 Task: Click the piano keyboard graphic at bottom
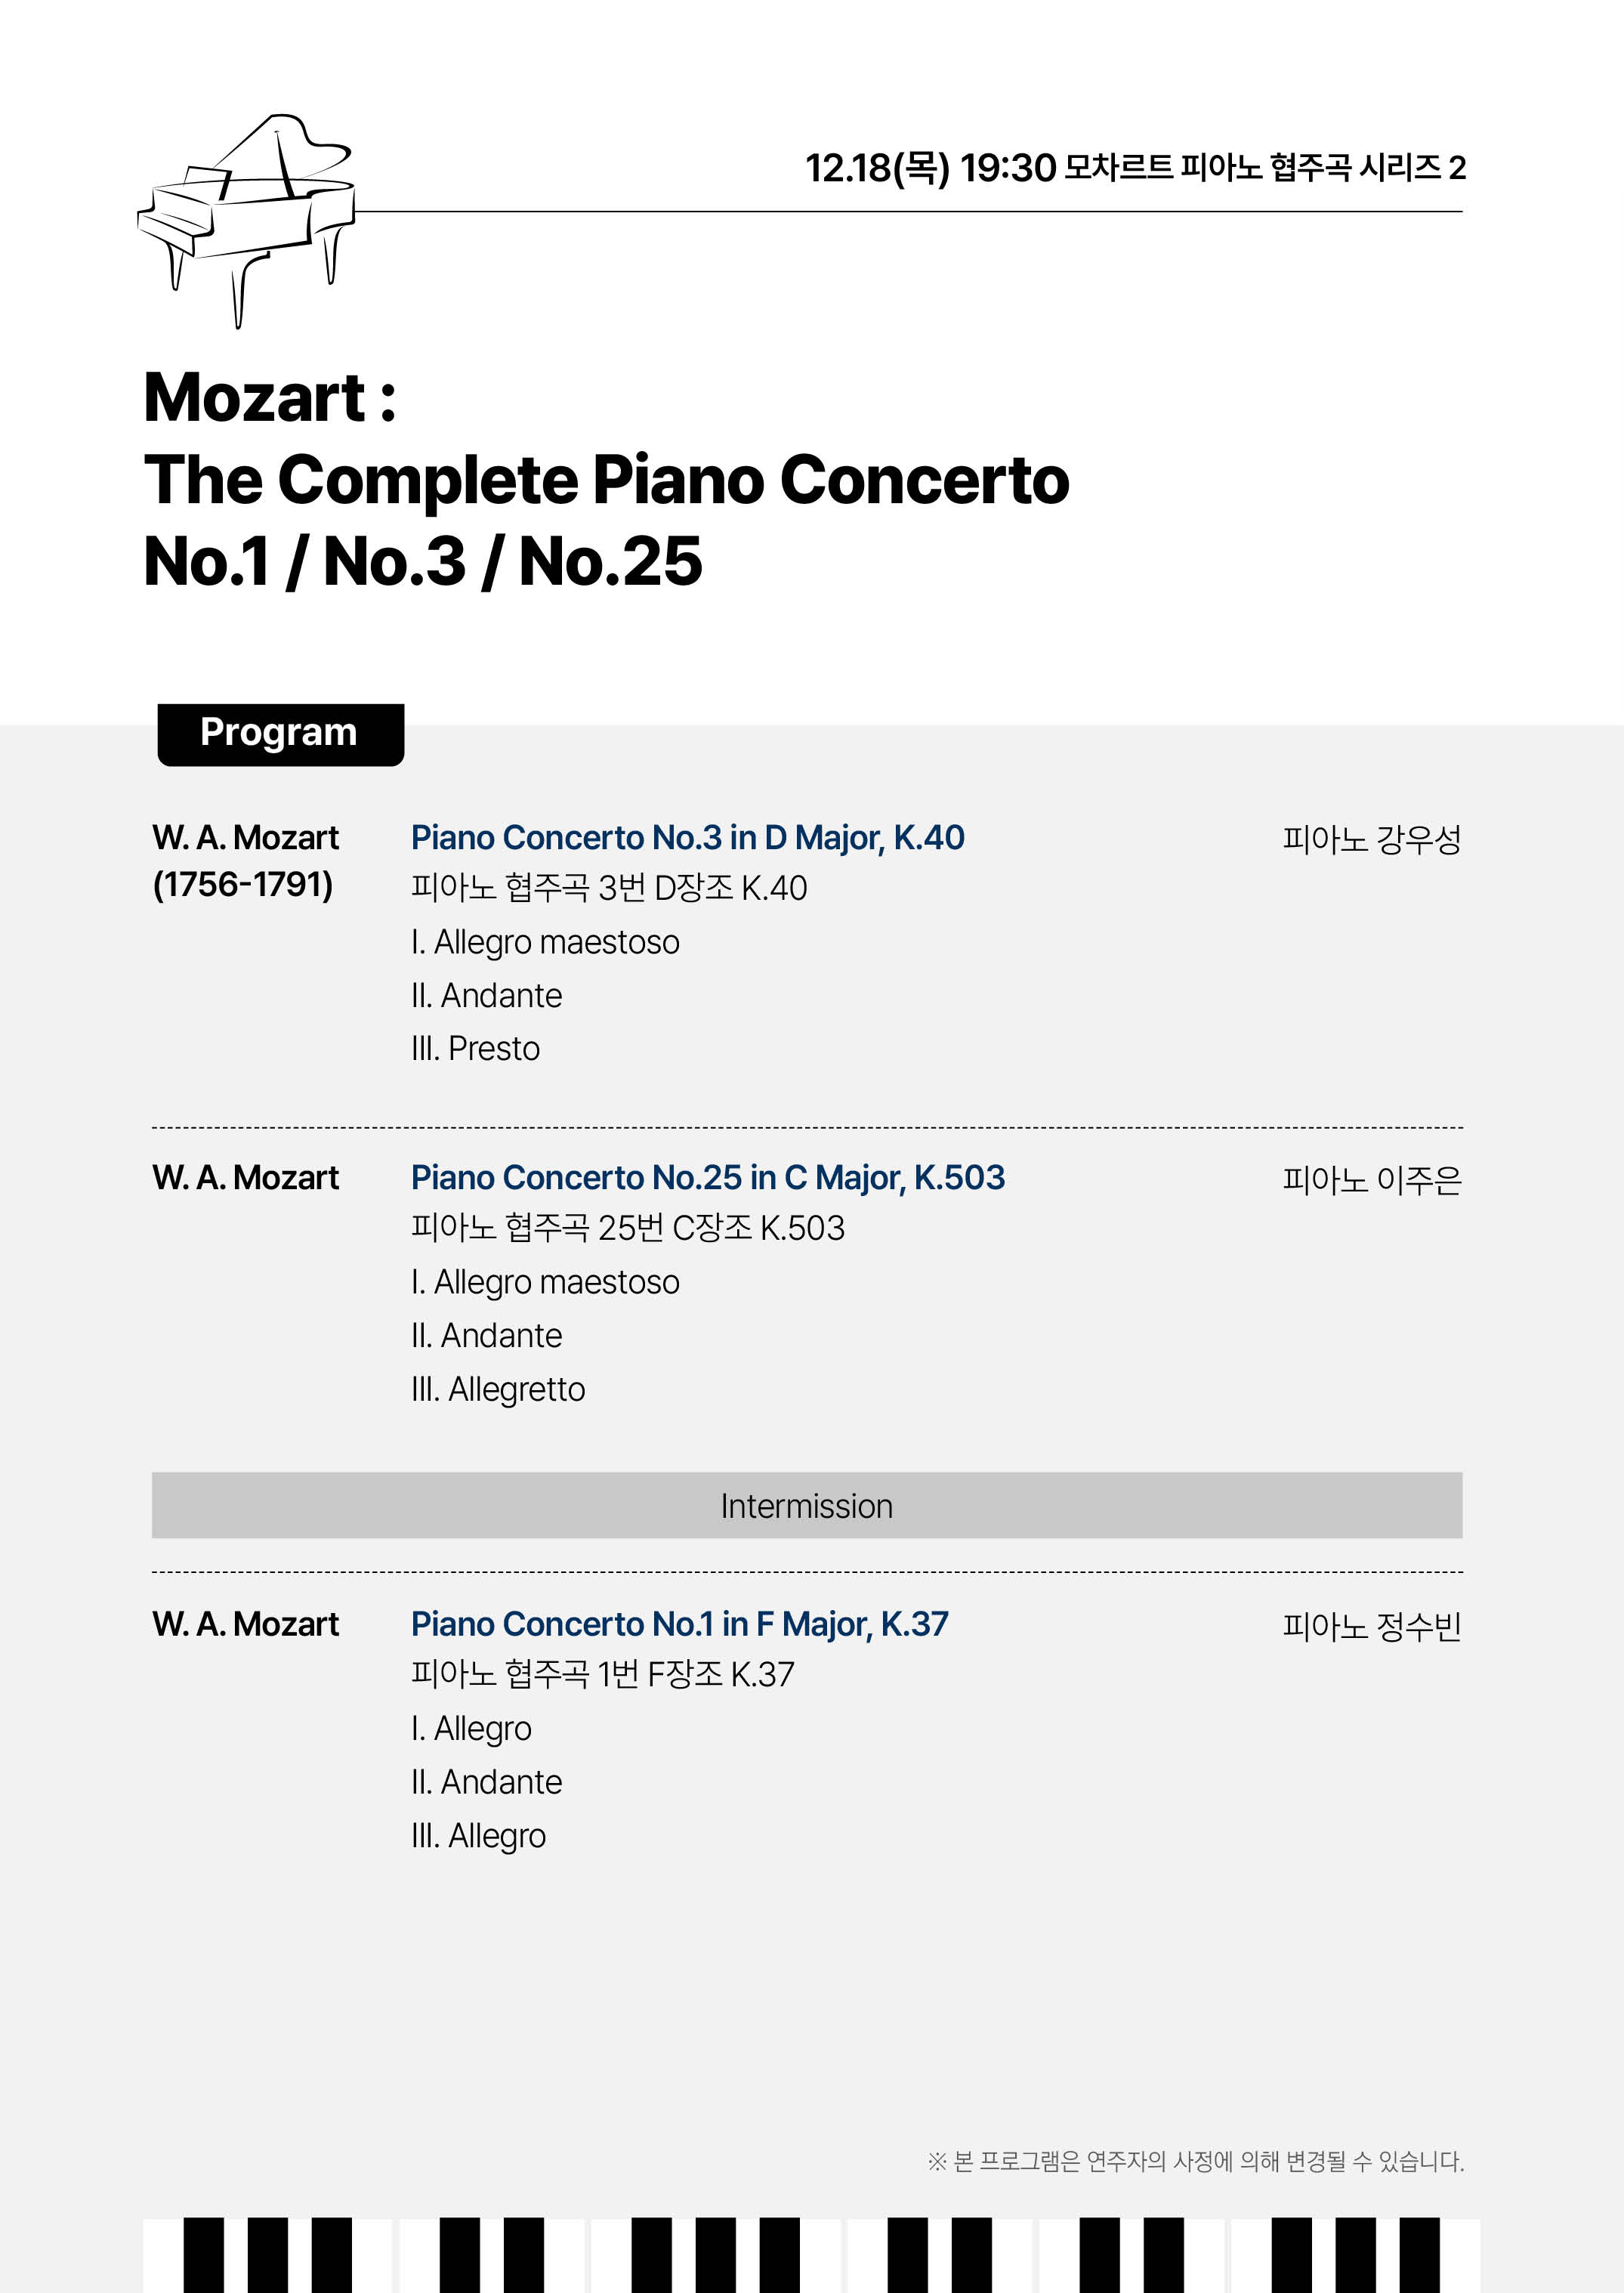(x=810, y=2254)
